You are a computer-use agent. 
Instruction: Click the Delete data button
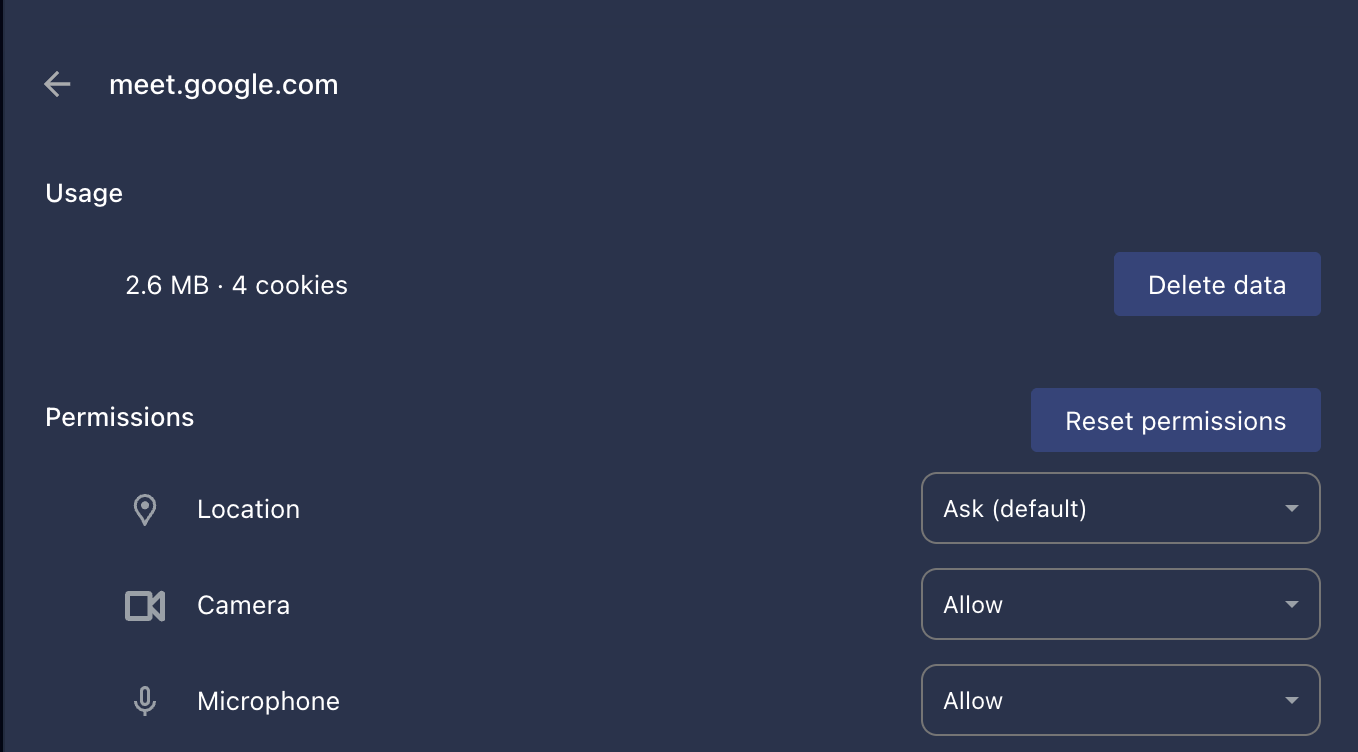coord(1217,284)
